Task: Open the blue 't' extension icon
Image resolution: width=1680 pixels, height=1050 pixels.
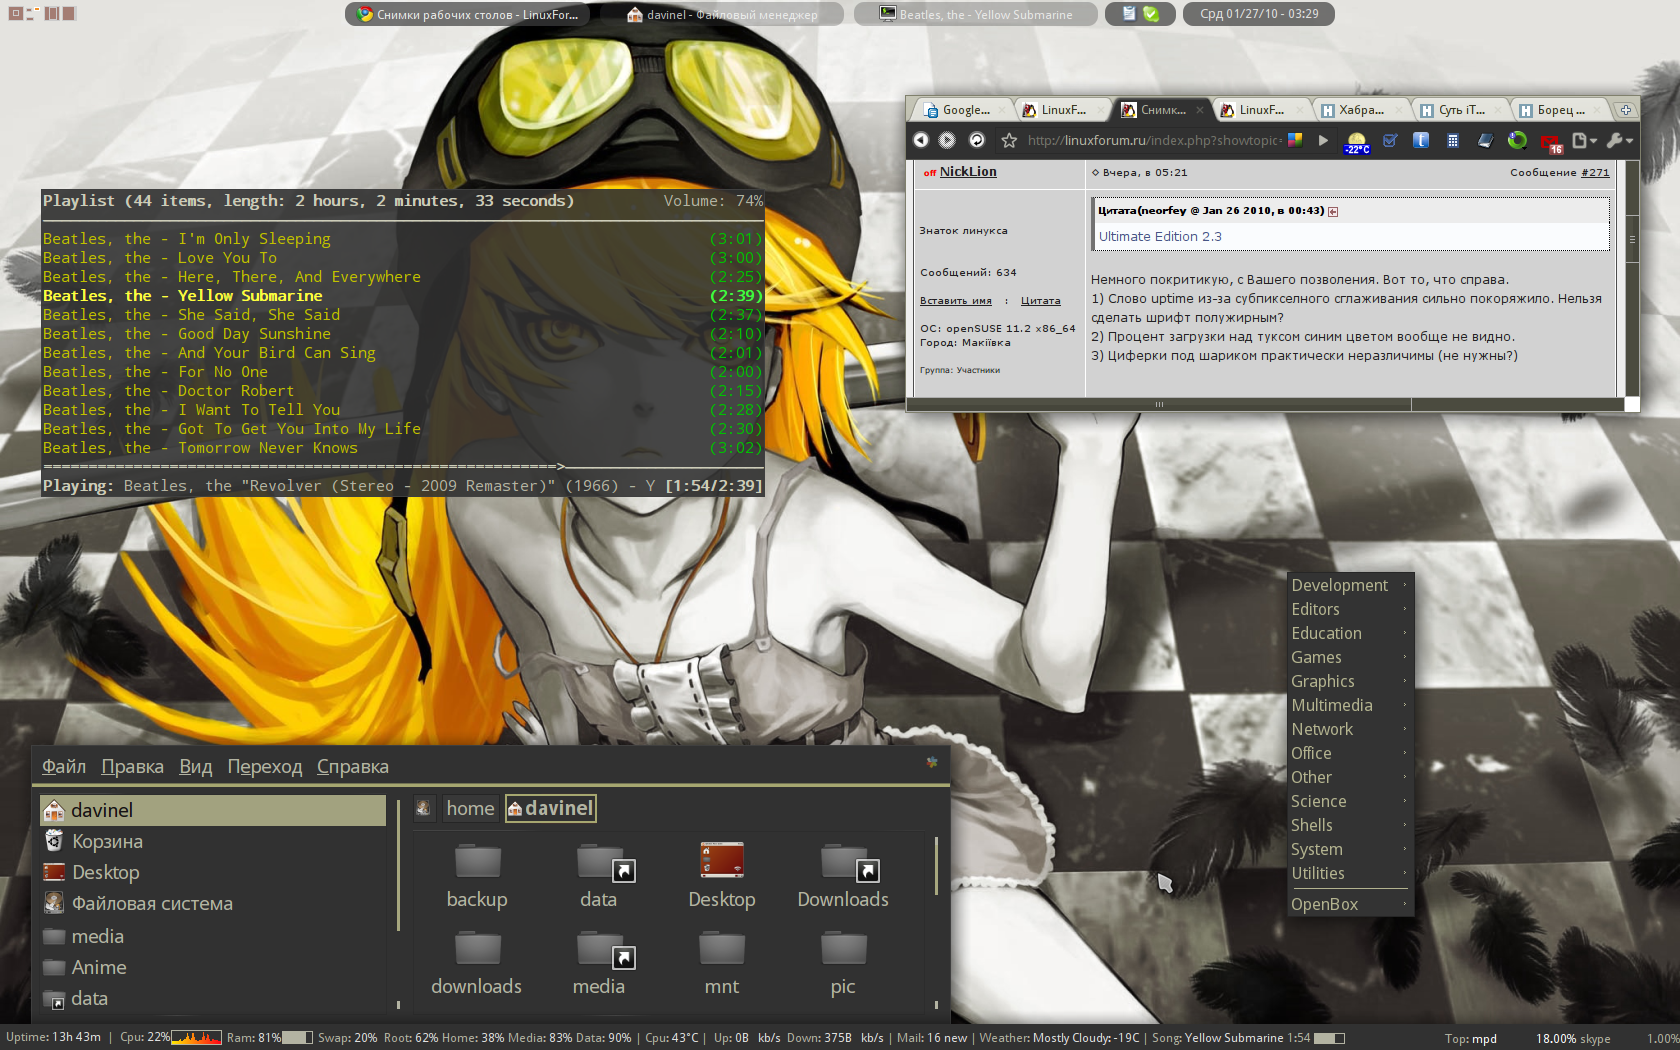Action: pos(1420,141)
